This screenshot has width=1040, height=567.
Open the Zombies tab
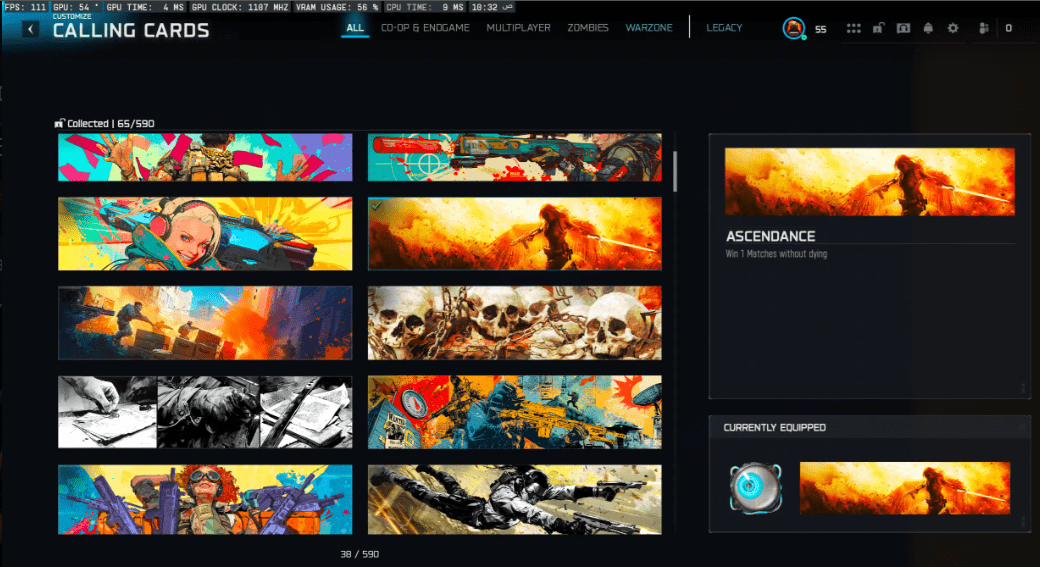[x=587, y=28]
